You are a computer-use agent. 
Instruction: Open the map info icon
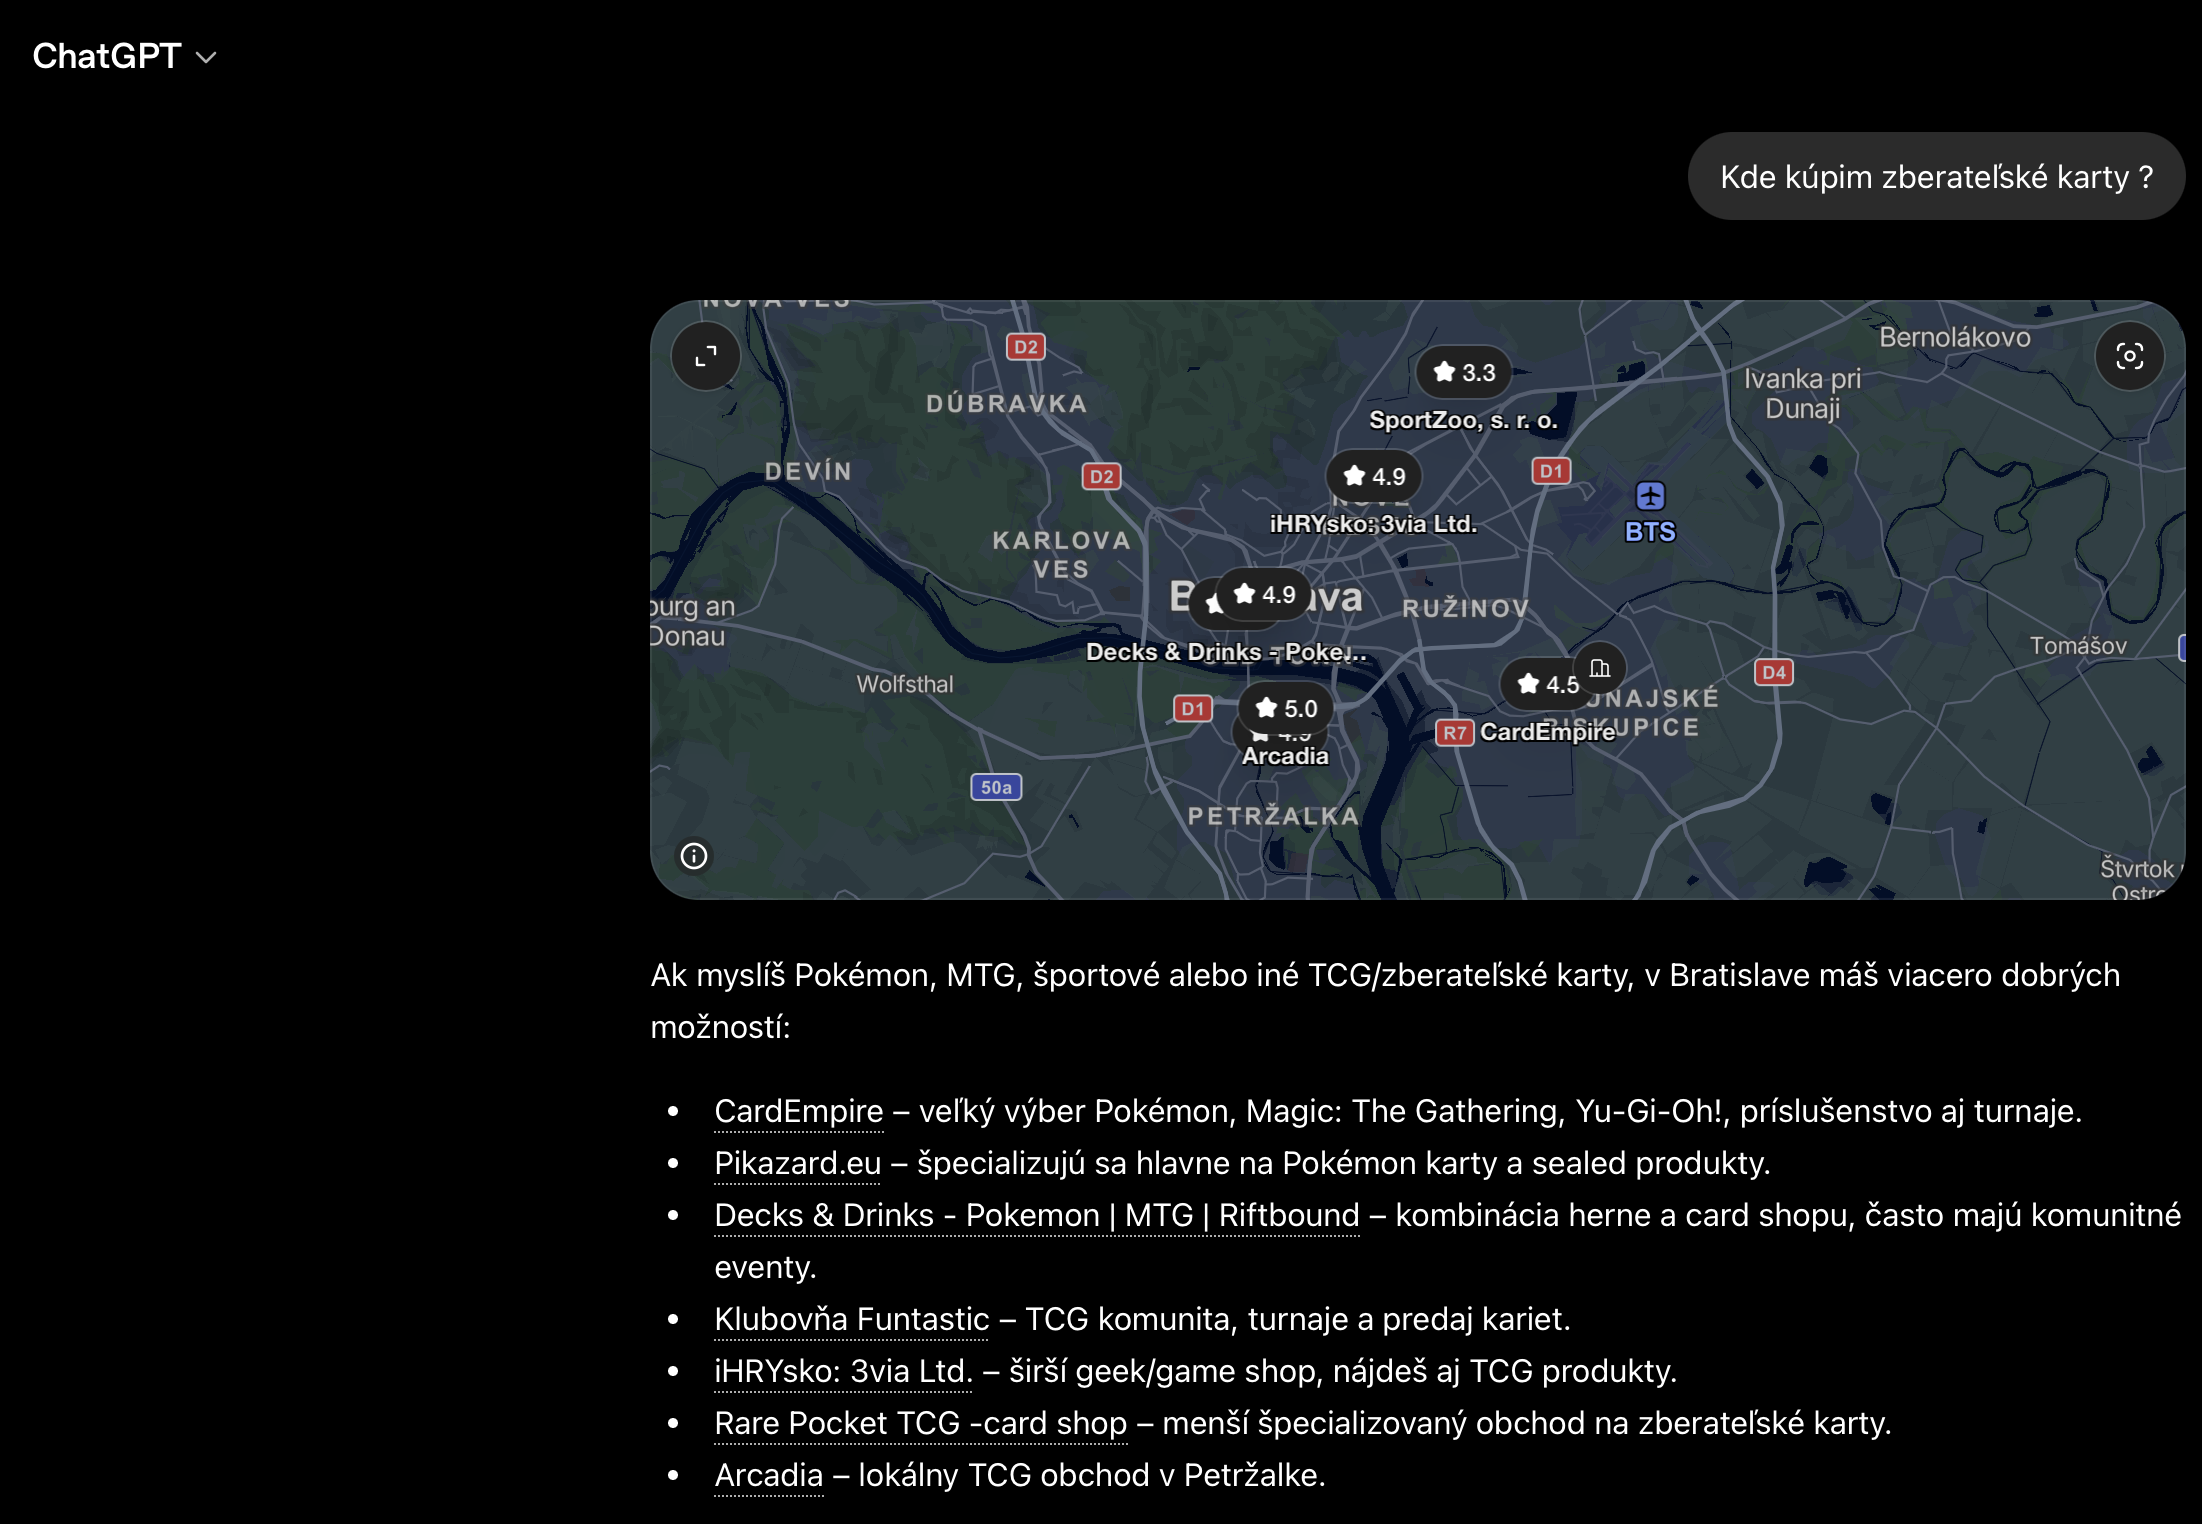[694, 856]
